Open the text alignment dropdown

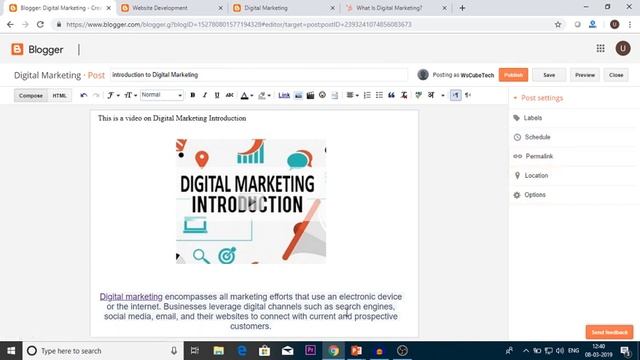(352, 95)
